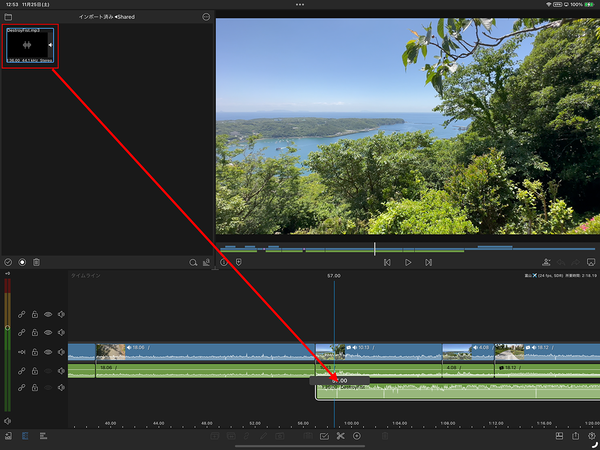Click the 1:04.00 ruler mark
This screenshot has height=450, width=600.
[399, 423]
